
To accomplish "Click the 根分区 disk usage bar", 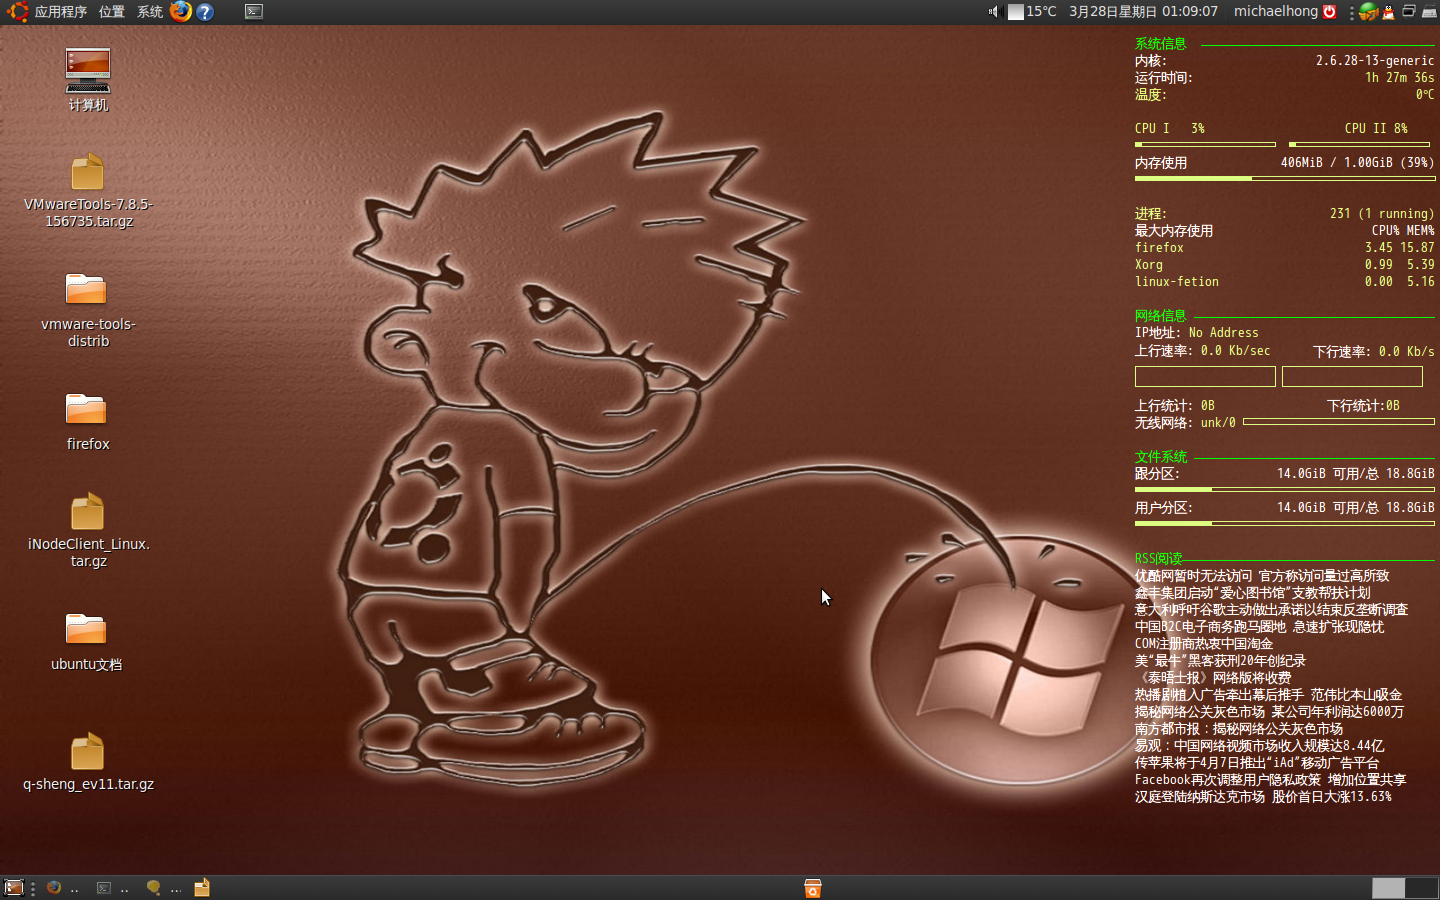I will click(1285, 490).
